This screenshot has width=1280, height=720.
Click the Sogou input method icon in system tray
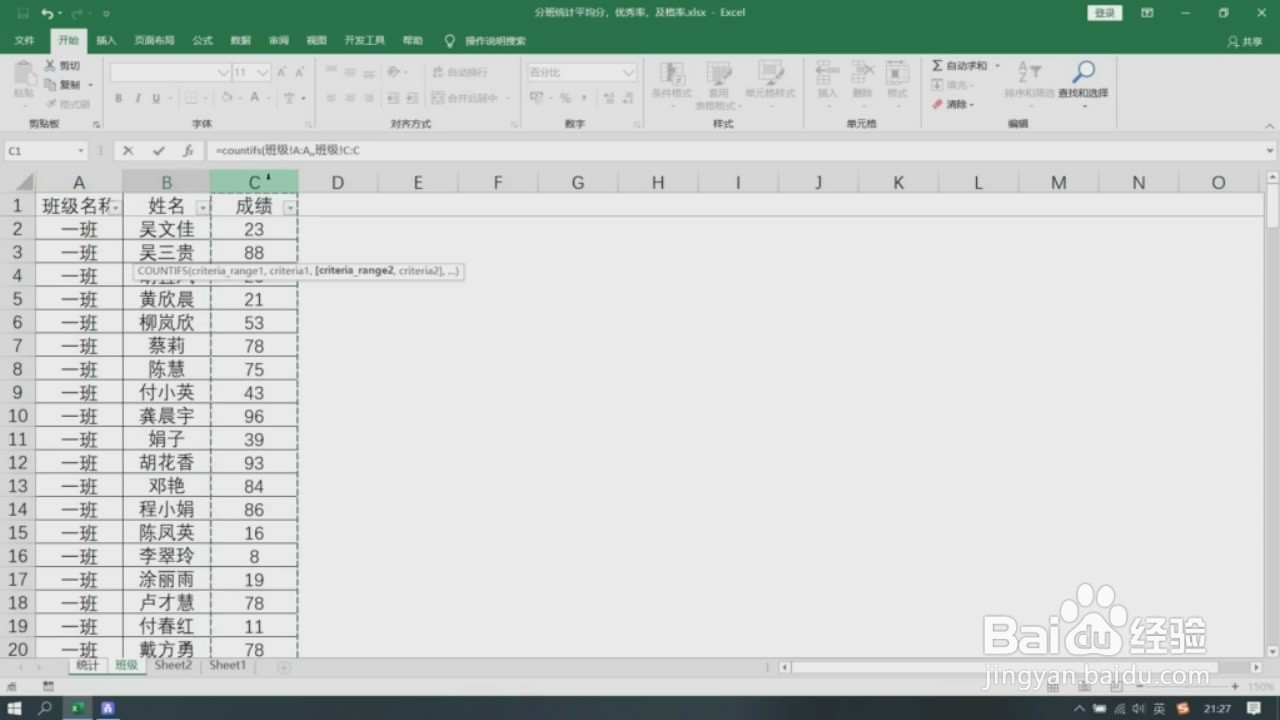pyautogui.click(x=1183, y=708)
